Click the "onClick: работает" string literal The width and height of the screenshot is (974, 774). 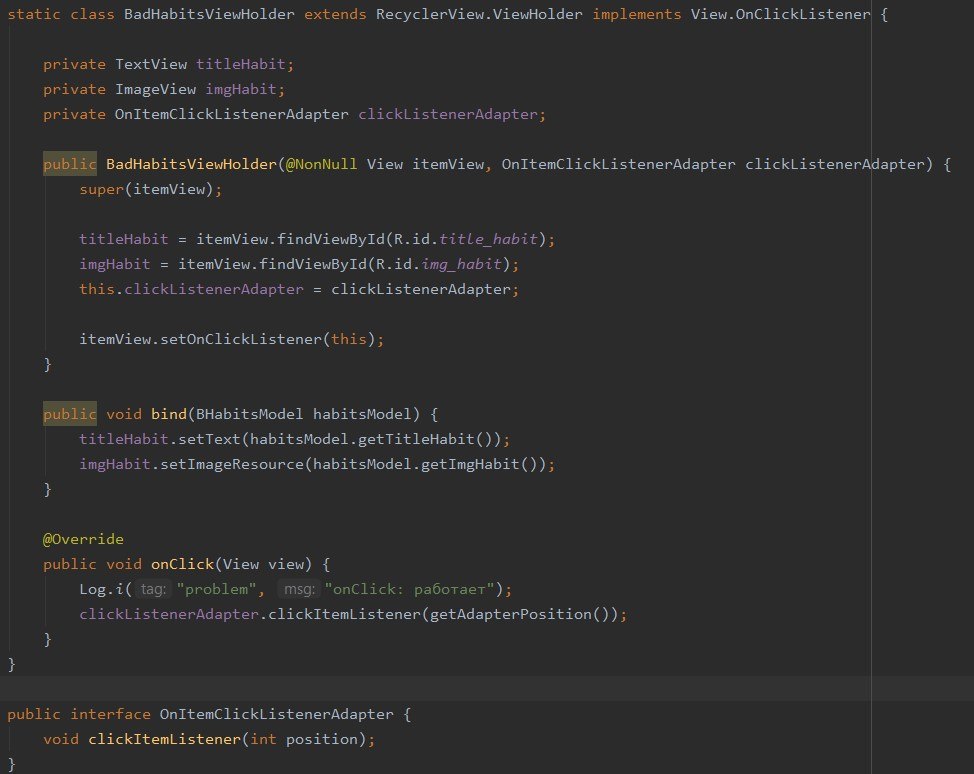point(409,589)
